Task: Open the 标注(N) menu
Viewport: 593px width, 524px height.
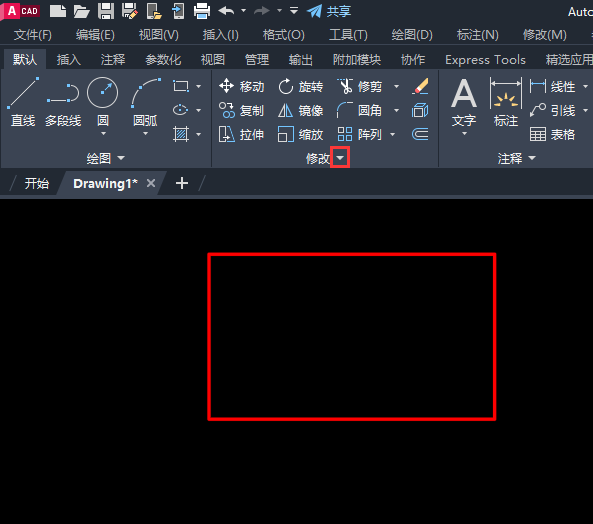Action: [x=477, y=35]
